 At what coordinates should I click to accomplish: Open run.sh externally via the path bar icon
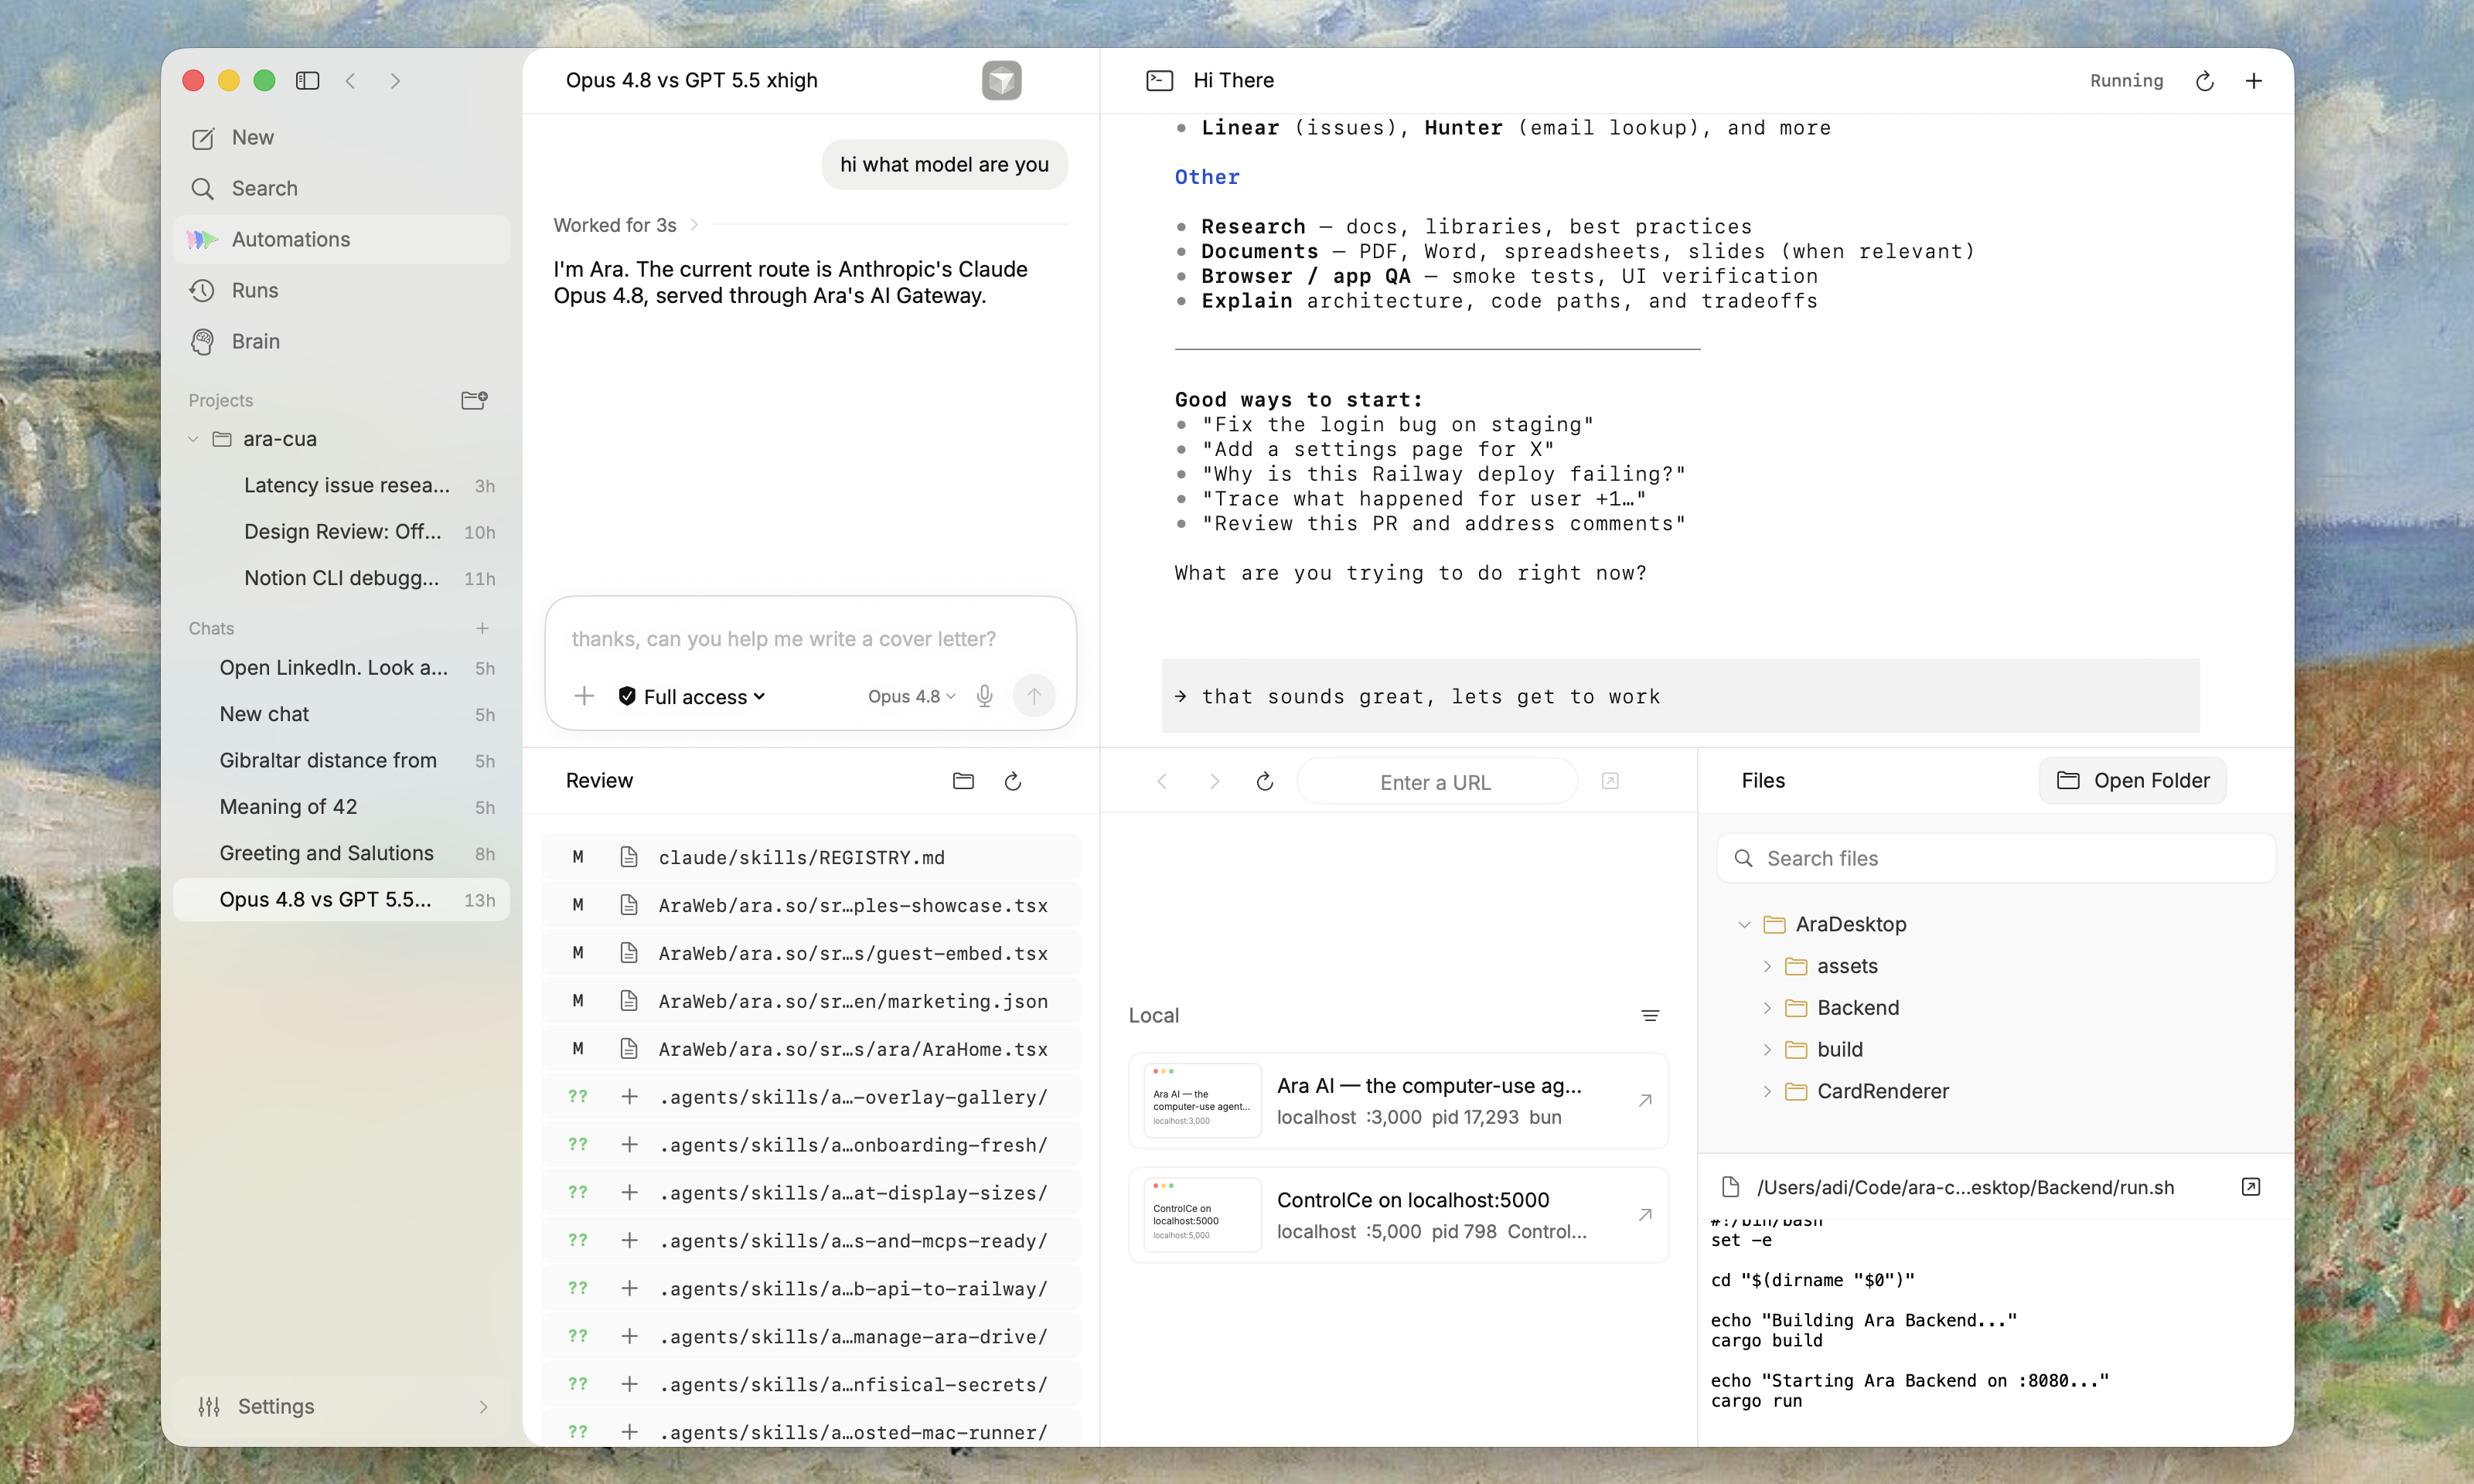[x=2251, y=1187]
